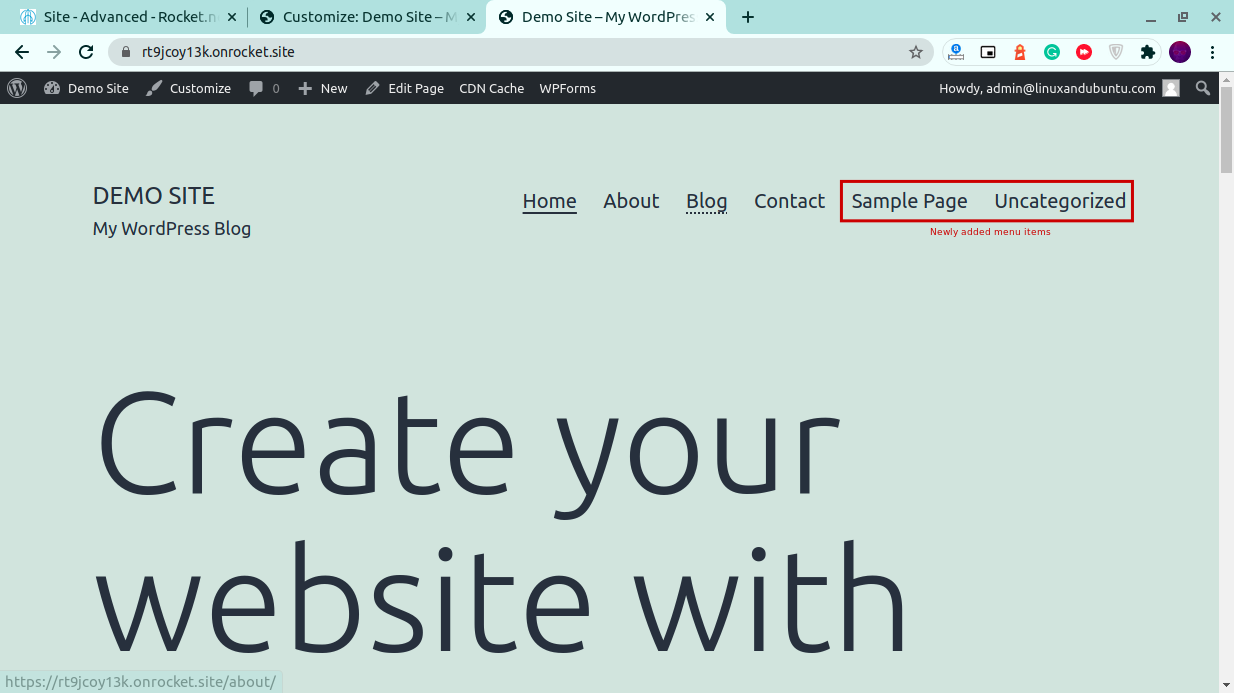Navigate to the Blog menu link
Image resolution: width=1234 pixels, height=693 pixels.
(706, 201)
